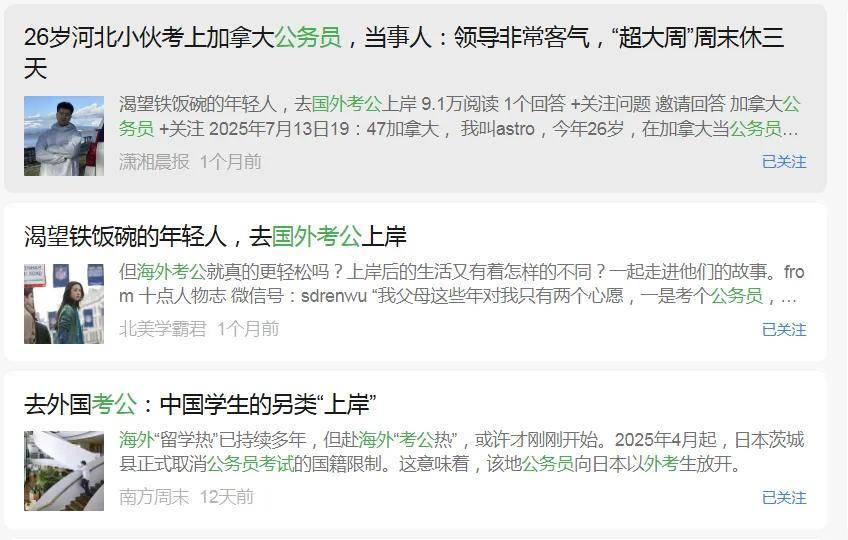
Task: Click the 1个月前 timestamp beside 潇湘晨报
Action: tap(231, 162)
